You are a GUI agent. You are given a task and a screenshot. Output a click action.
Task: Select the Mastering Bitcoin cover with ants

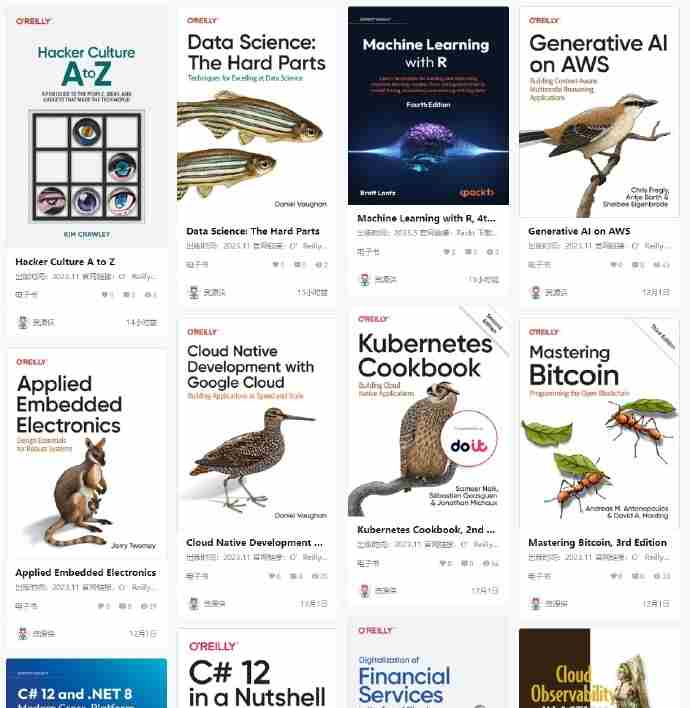coord(599,424)
